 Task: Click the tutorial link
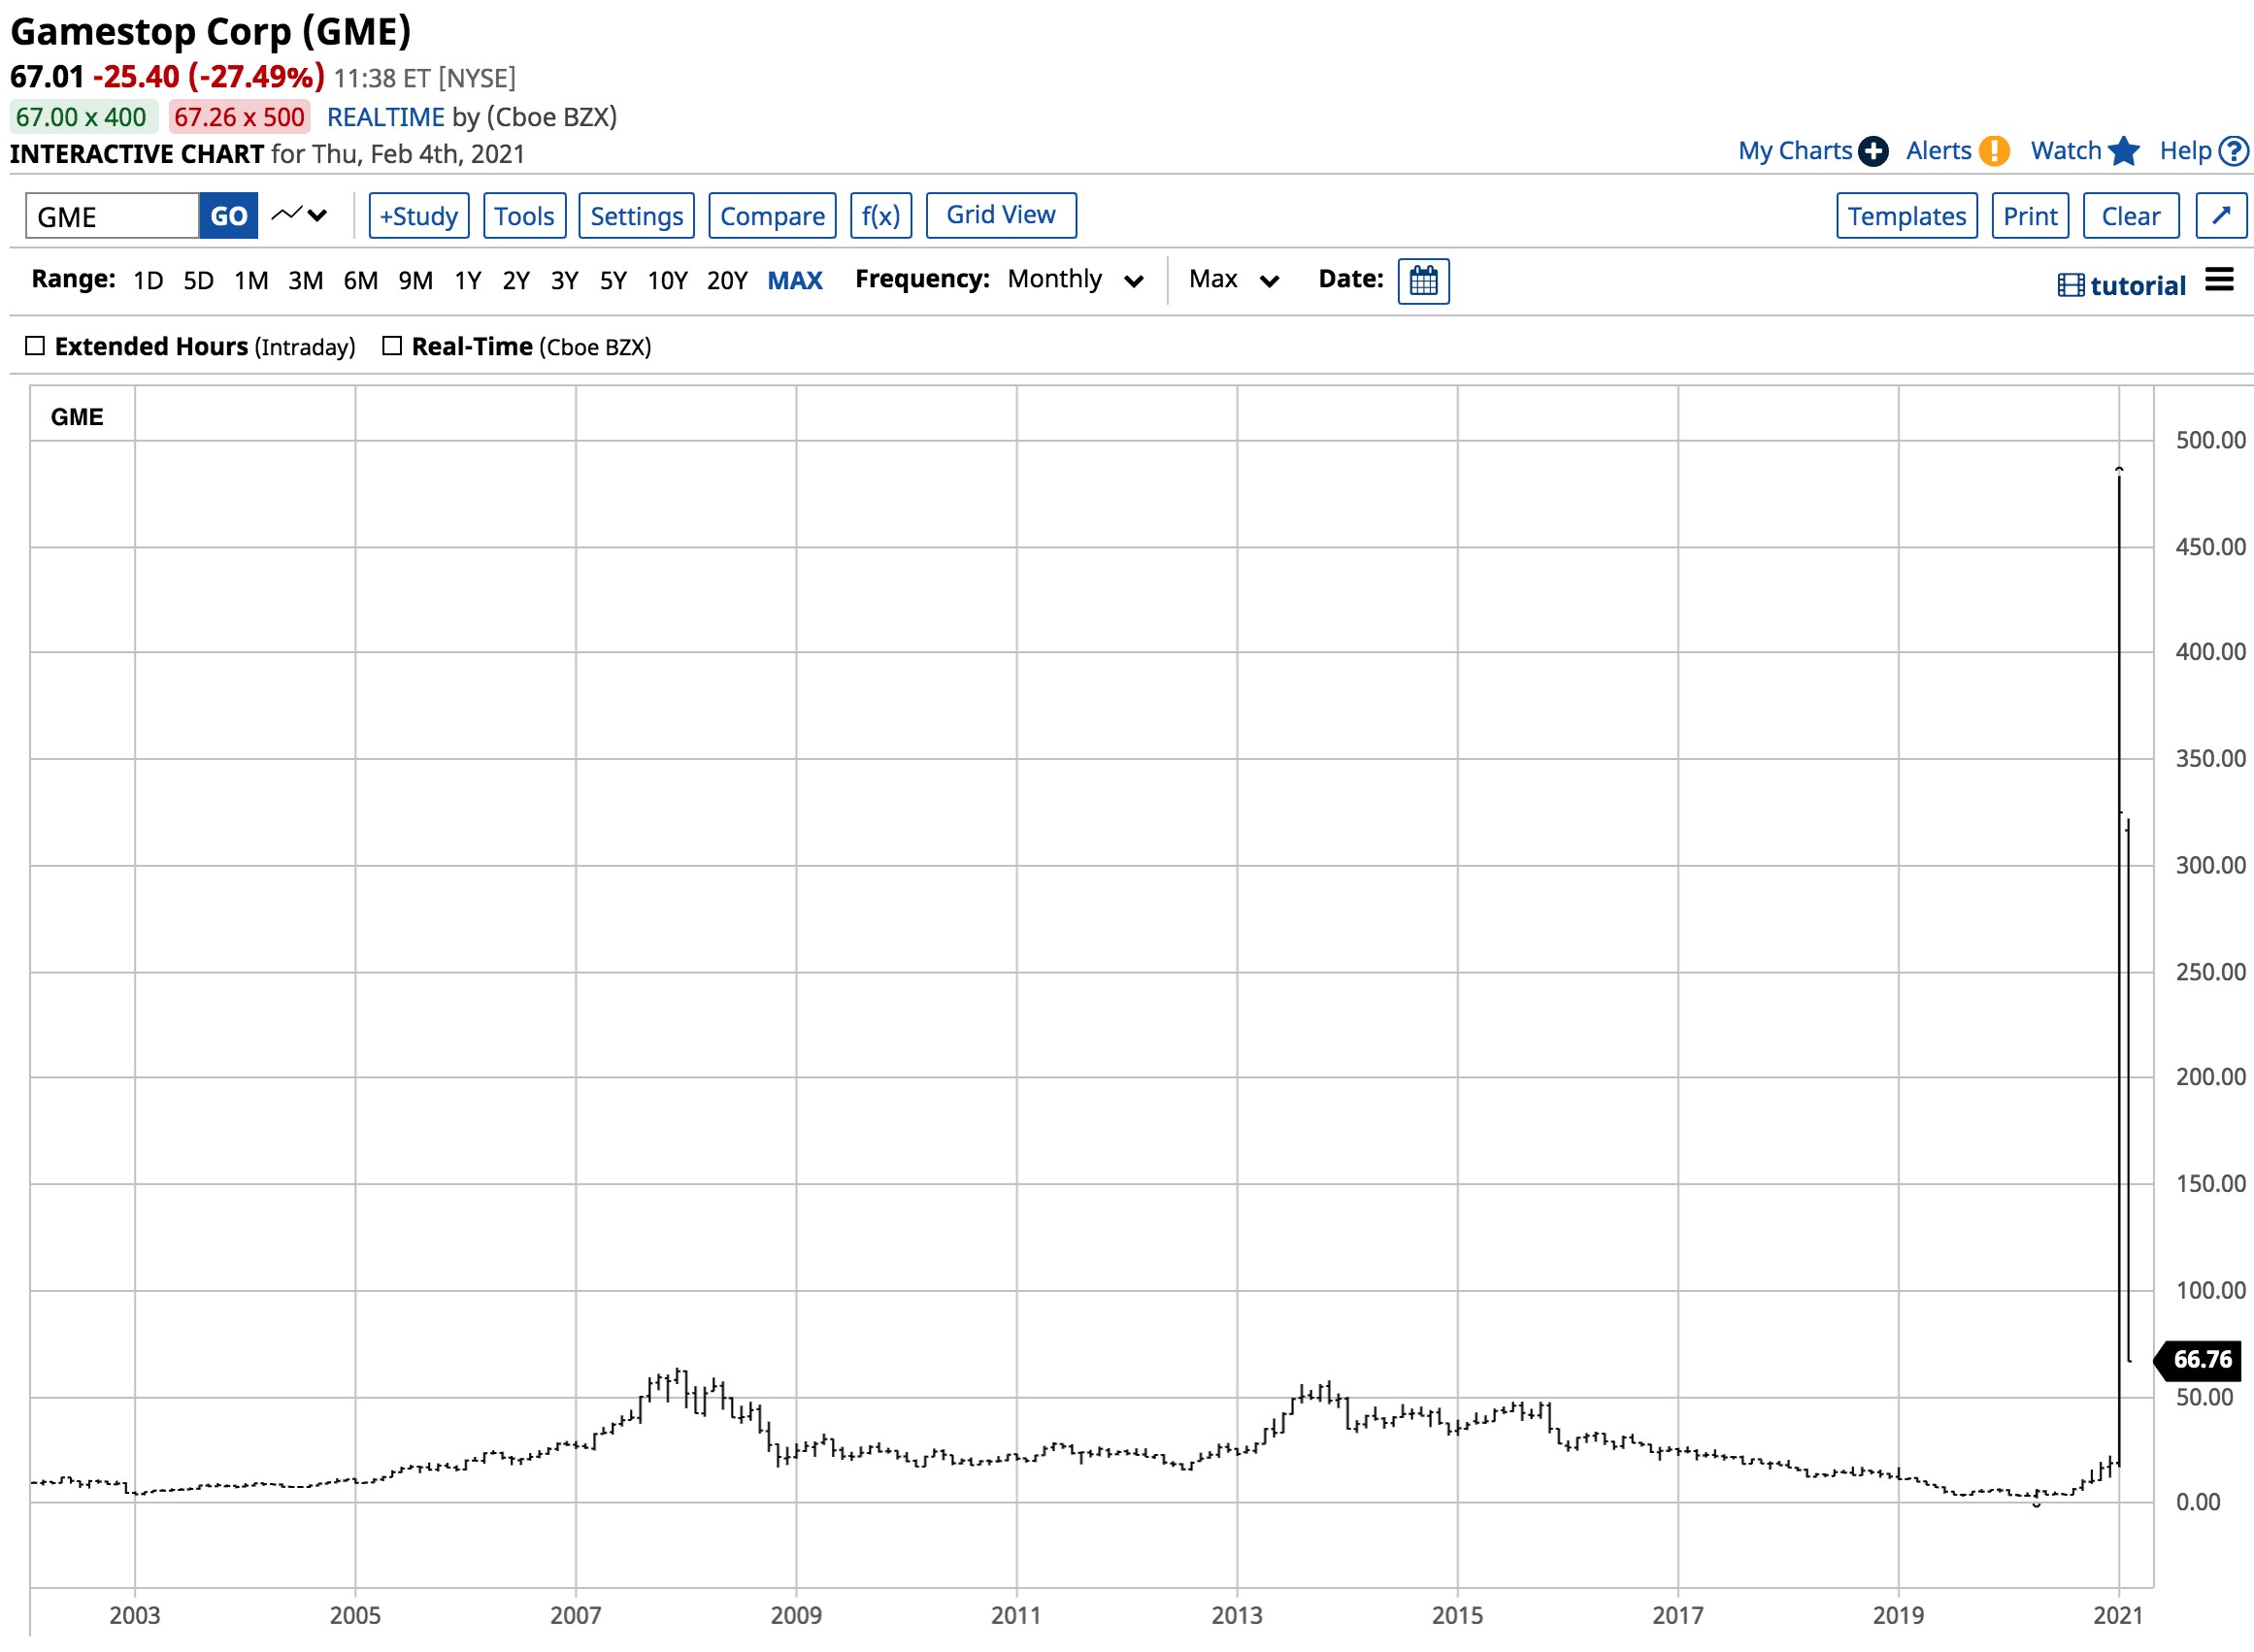coord(2137,285)
